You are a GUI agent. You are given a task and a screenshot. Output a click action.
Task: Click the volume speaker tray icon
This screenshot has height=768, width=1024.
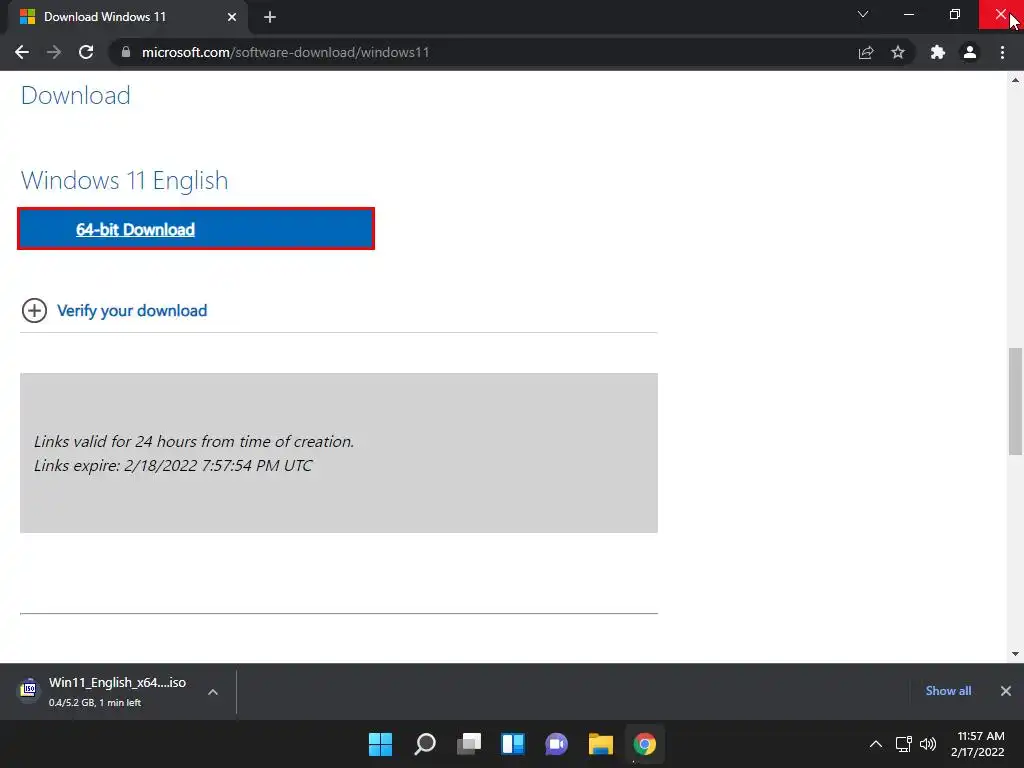927,744
